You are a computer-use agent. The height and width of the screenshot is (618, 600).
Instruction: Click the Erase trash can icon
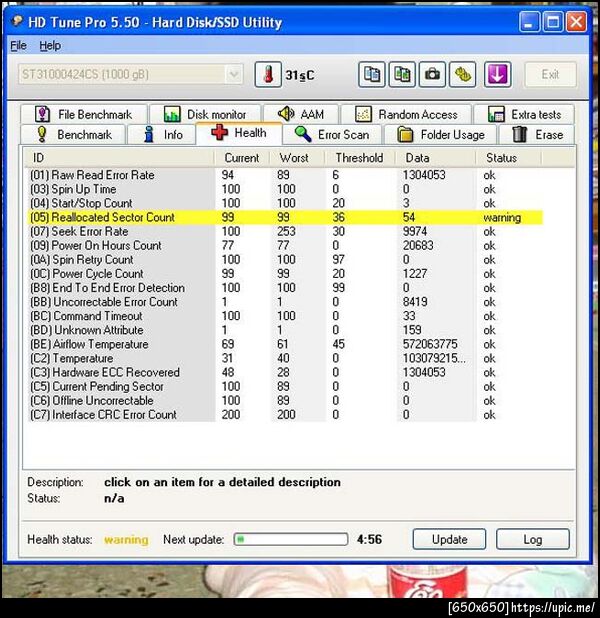click(x=519, y=134)
